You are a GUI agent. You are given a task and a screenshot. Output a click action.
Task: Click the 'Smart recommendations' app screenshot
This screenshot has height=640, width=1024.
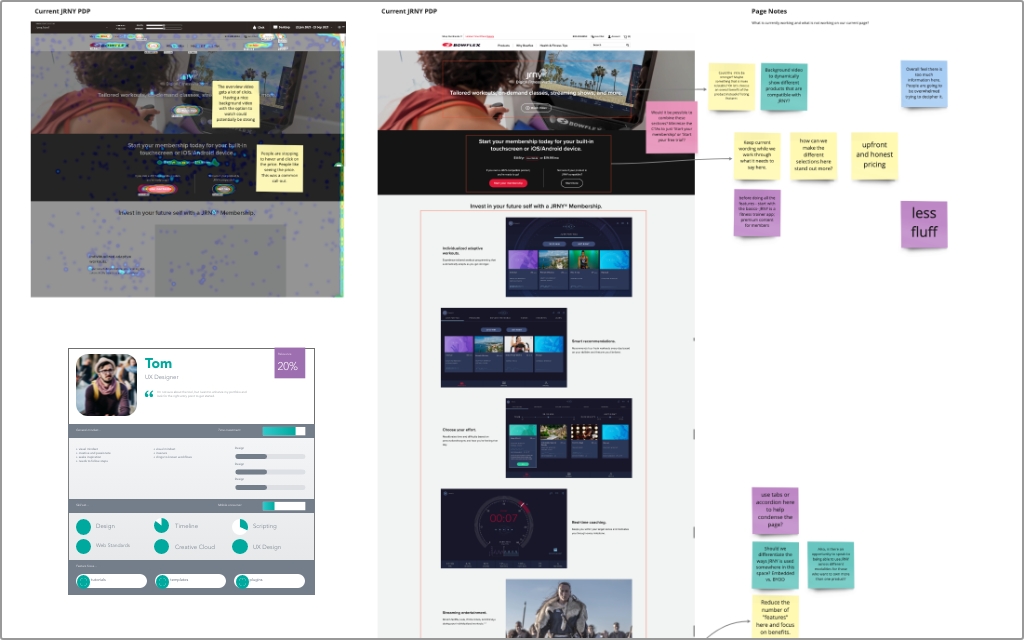pos(504,347)
